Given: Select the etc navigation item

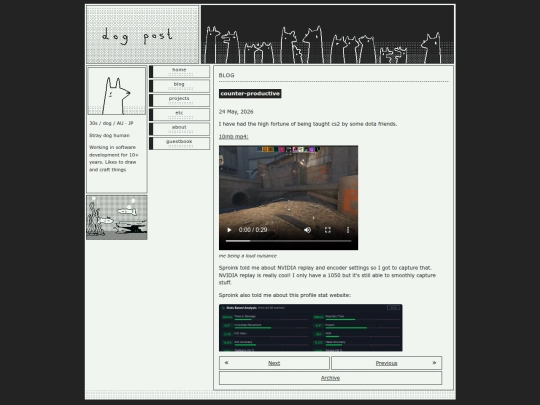Looking at the screenshot, I should tap(179, 115).
